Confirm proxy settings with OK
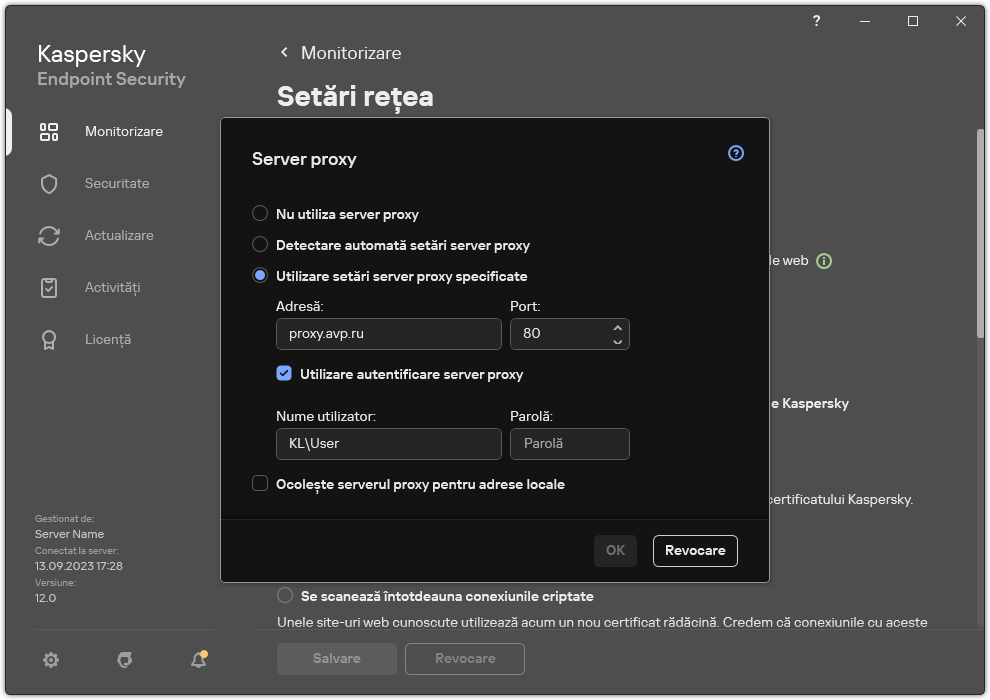The height and width of the screenshot is (700, 990). point(615,550)
